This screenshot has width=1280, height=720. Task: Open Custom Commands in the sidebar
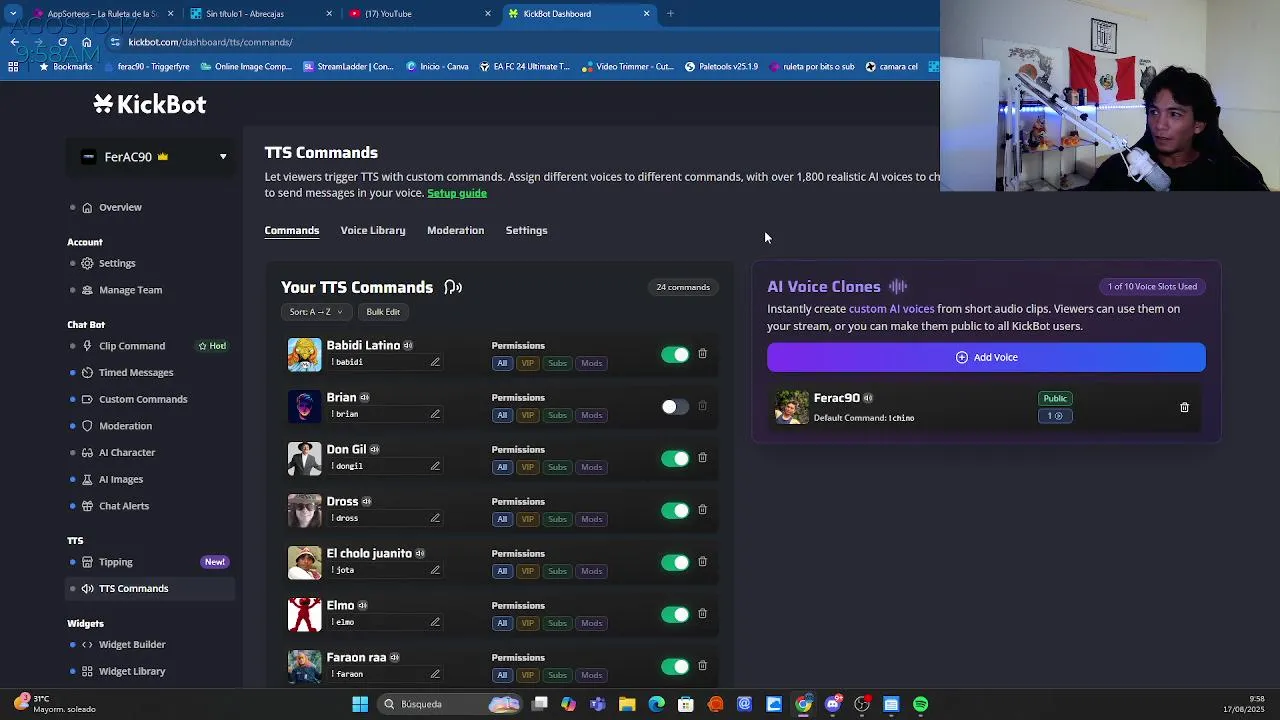point(143,399)
